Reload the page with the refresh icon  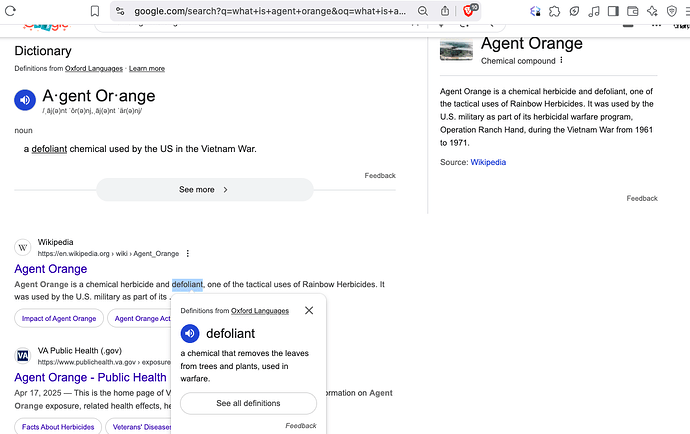coord(10,11)
